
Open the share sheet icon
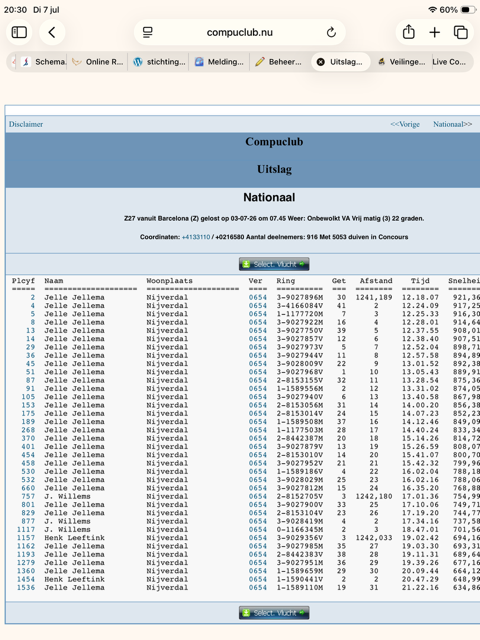(409, 32)
